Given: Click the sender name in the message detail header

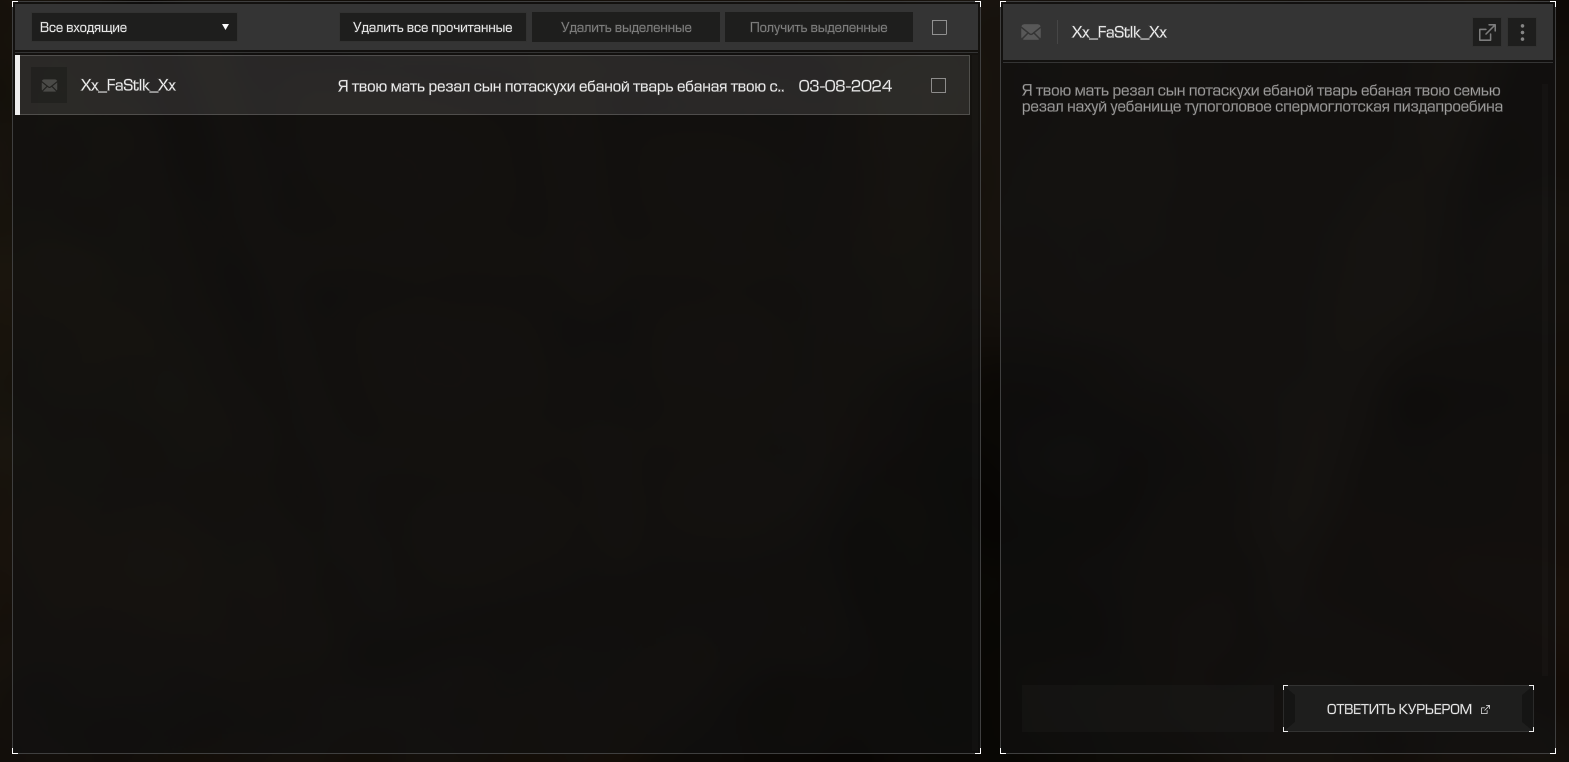Looking at the screenshot, I should (1119, 32).
